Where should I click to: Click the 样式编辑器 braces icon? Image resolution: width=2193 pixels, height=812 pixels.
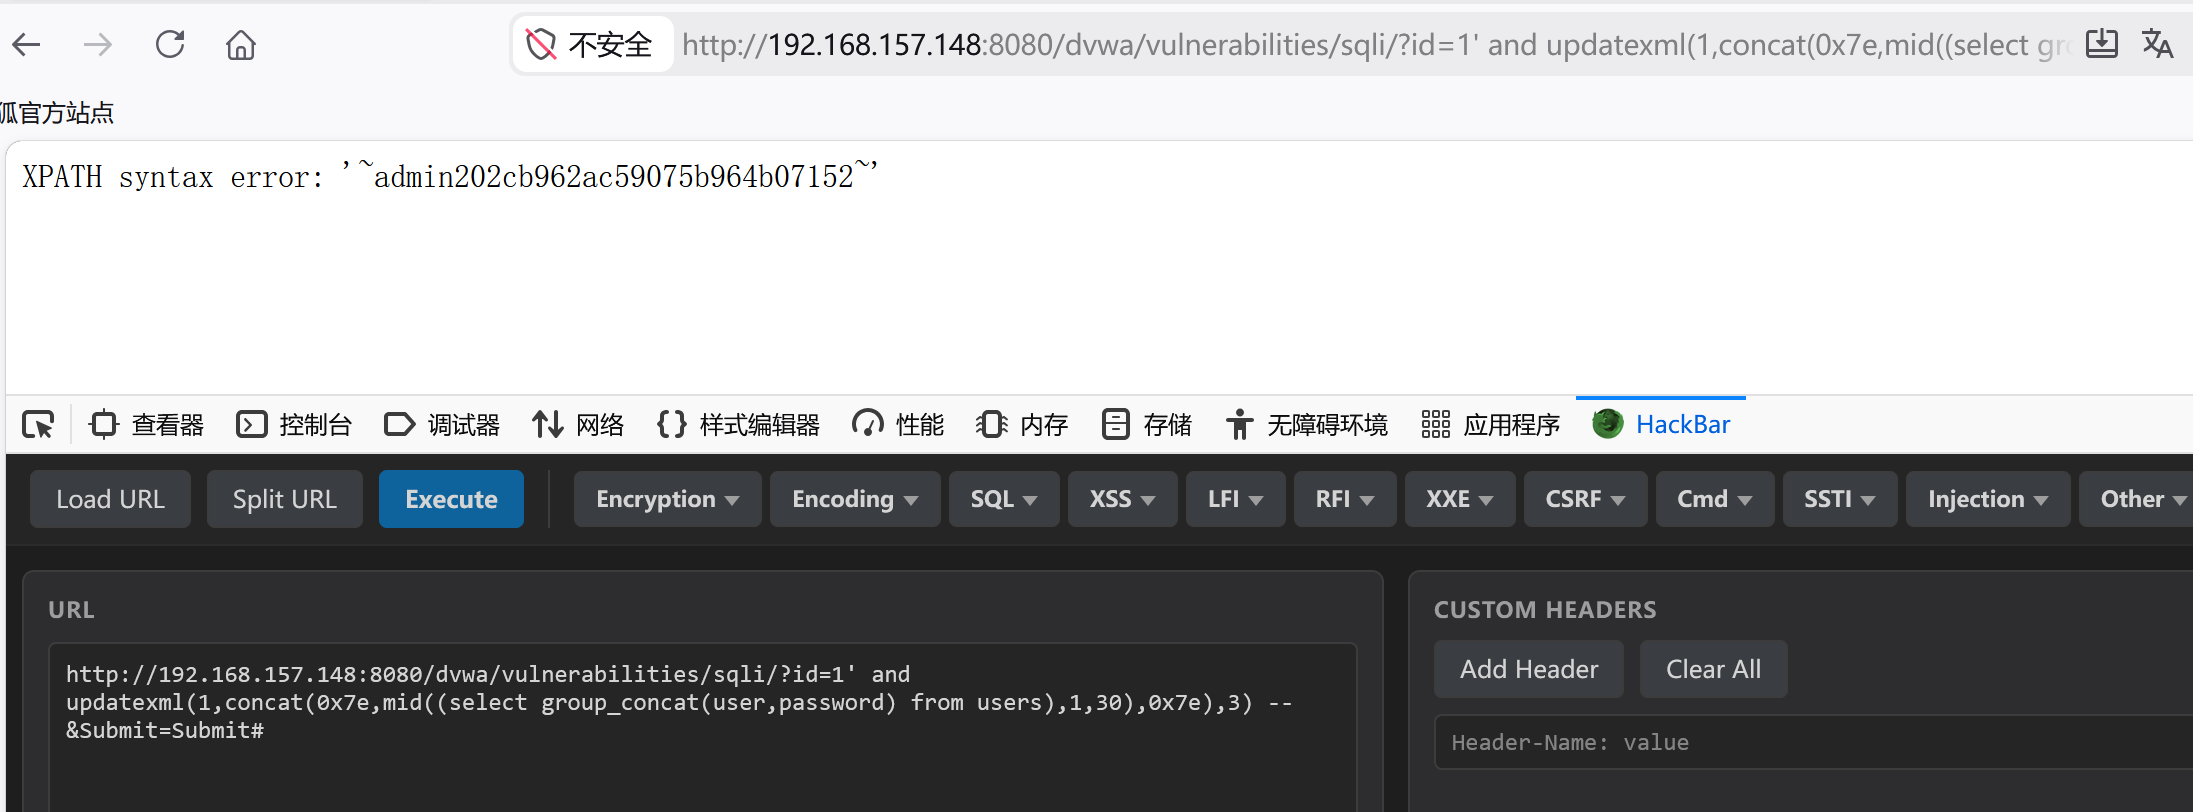[x=672, y=425]
